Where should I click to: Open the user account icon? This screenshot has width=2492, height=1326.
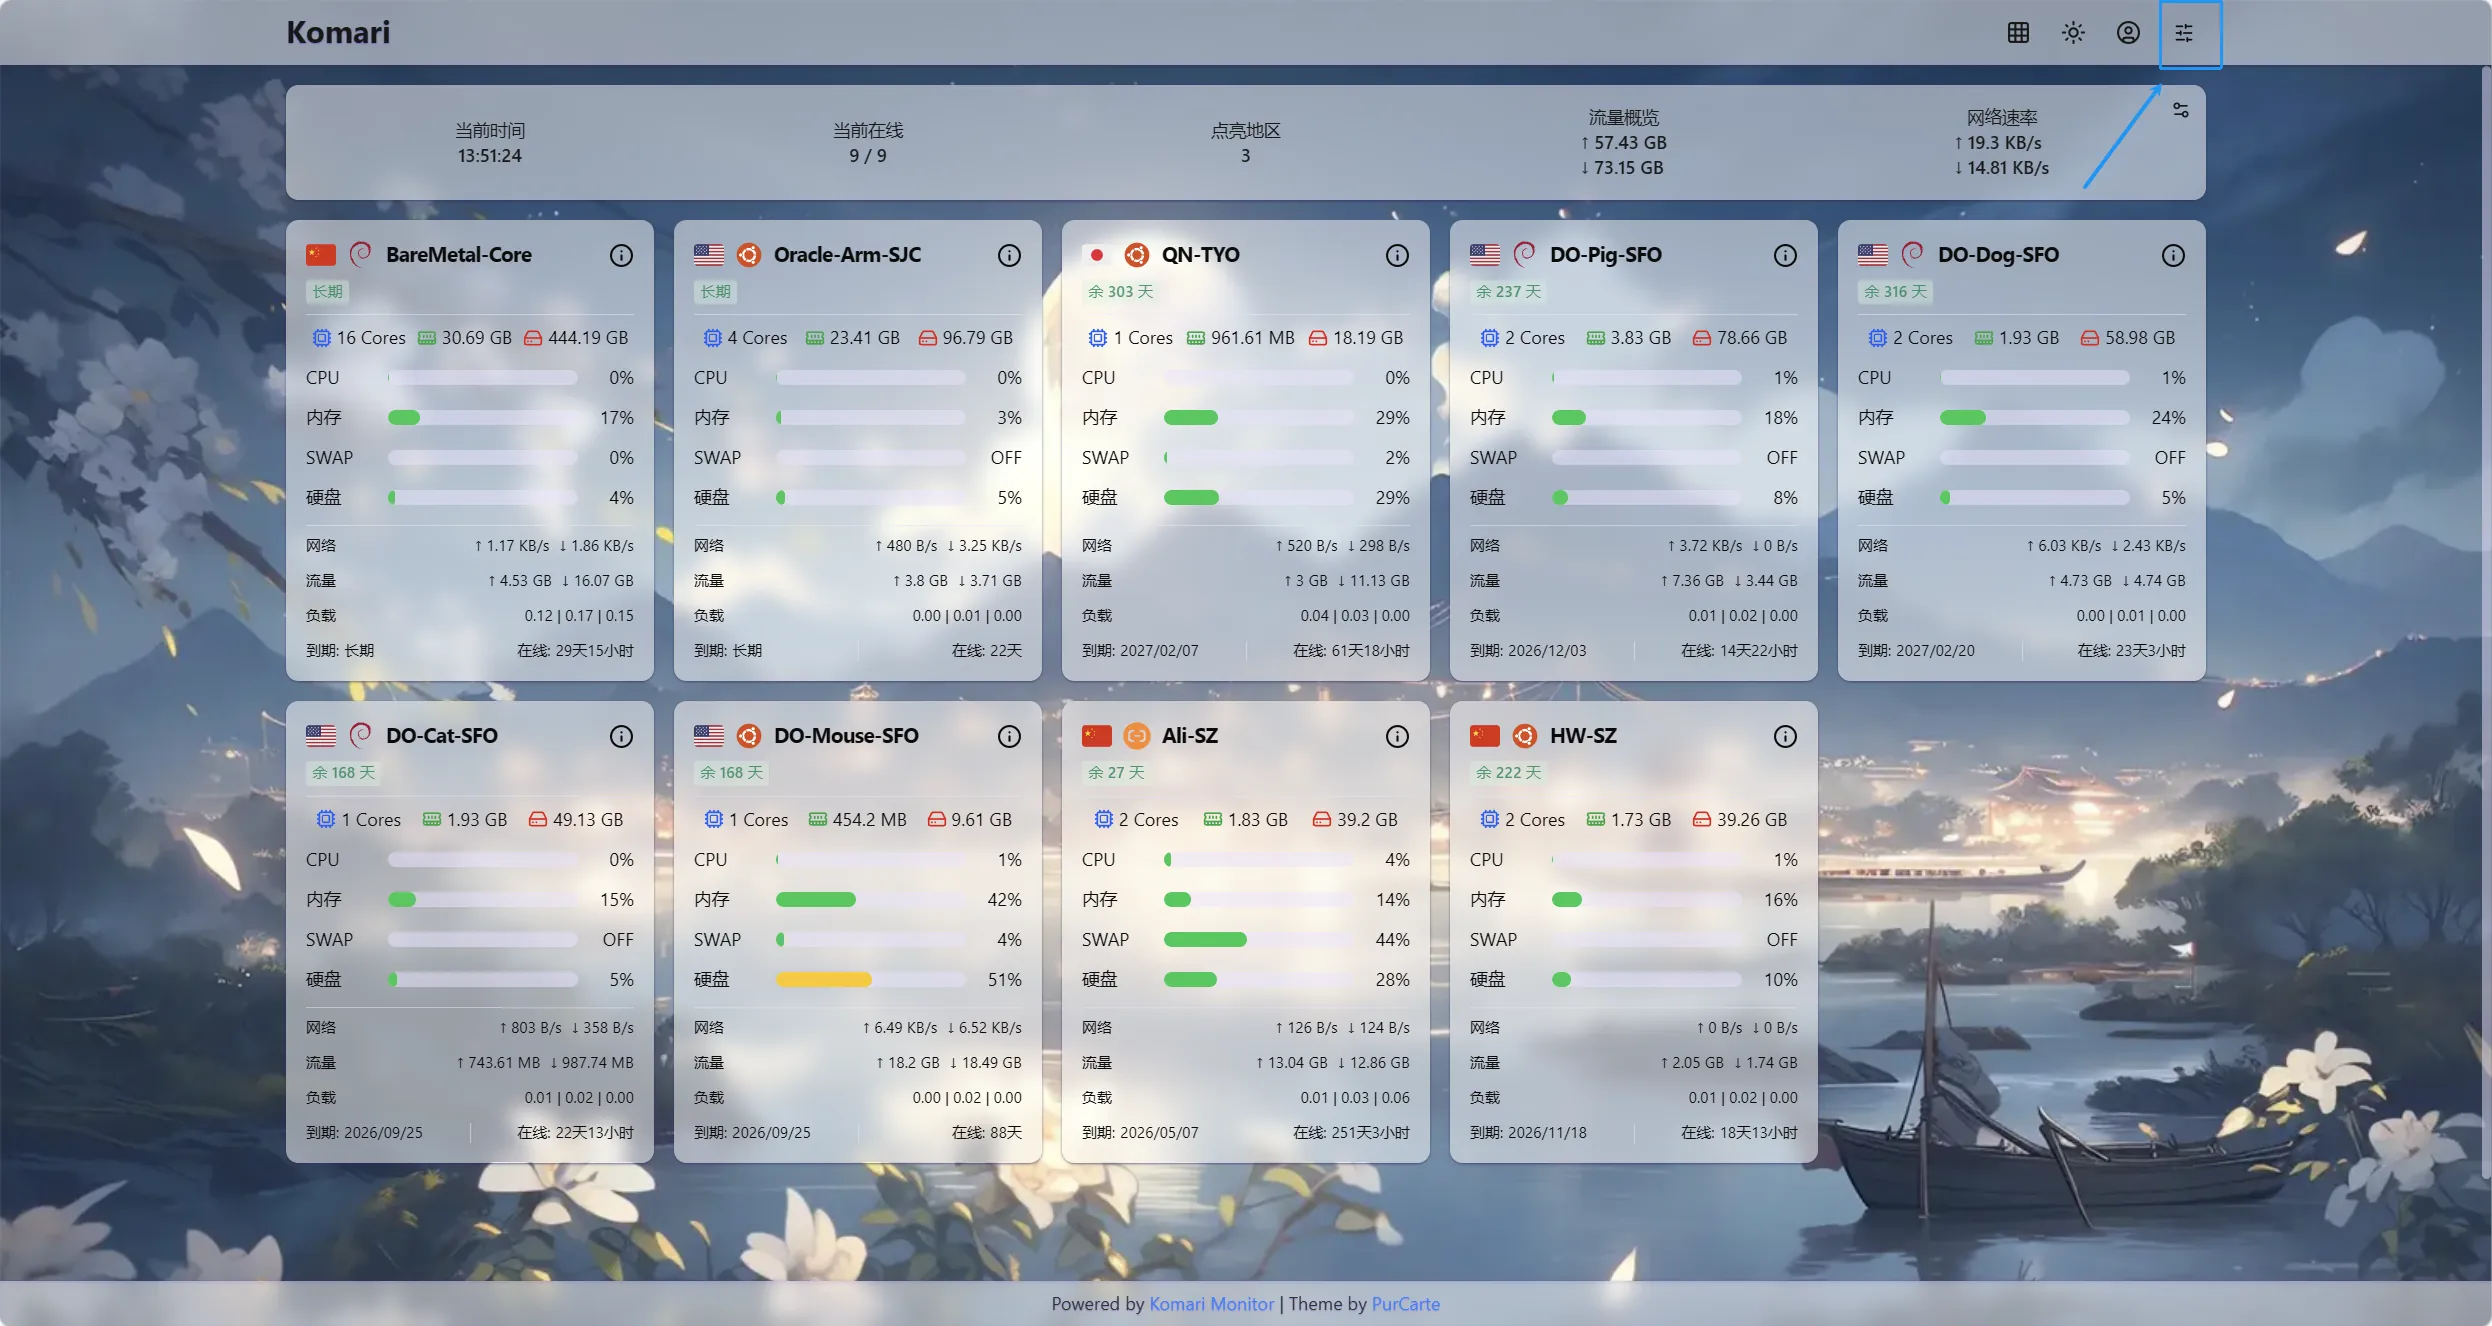pos(2128,33)
